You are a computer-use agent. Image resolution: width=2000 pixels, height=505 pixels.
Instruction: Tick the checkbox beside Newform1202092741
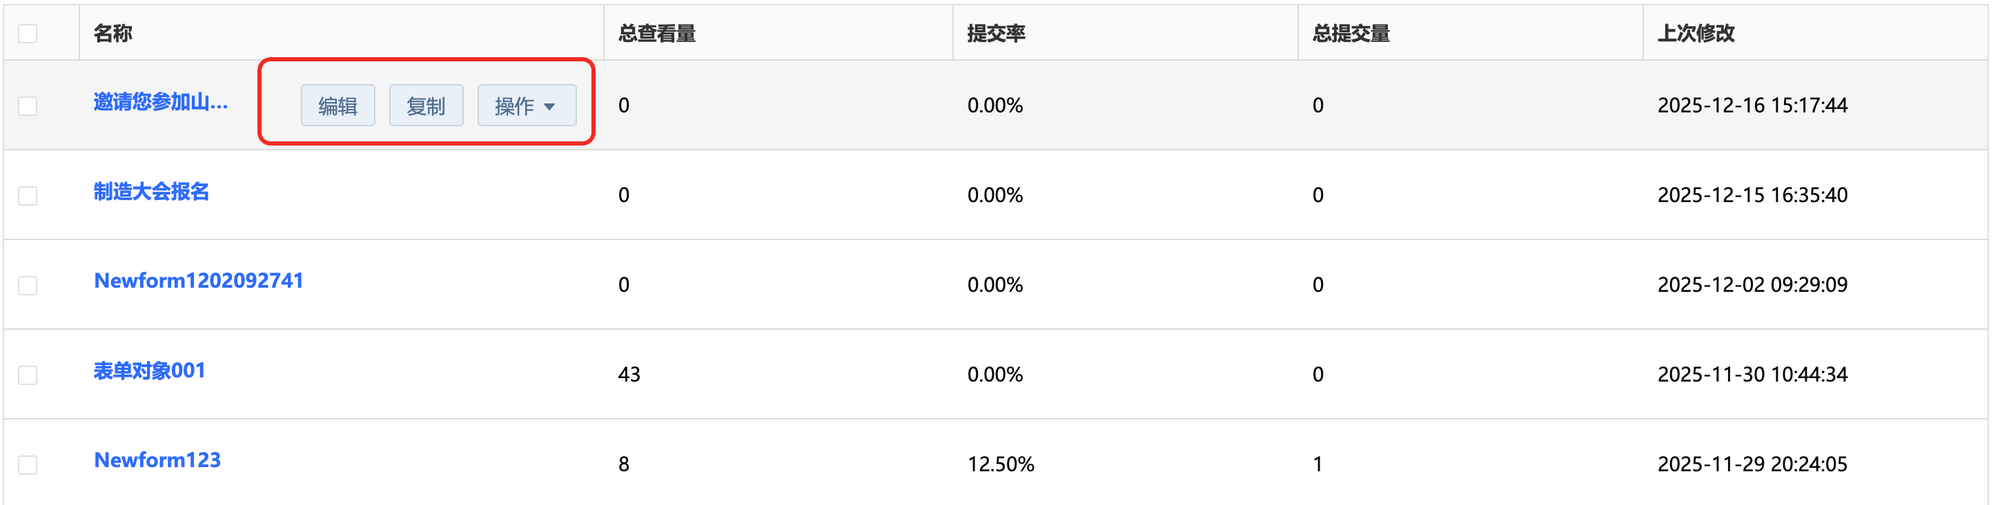[28, 286]
